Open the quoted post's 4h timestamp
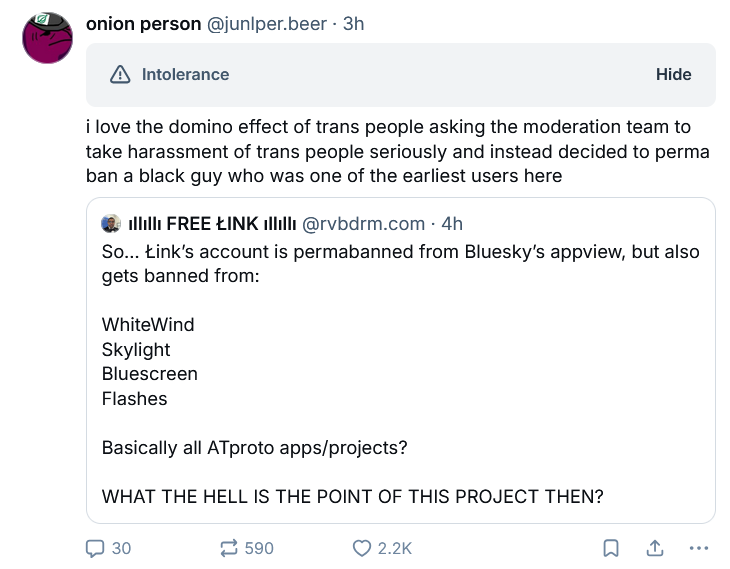Image resolution: width=730 pixels, height=569 pixels. [x=451, y=223]
